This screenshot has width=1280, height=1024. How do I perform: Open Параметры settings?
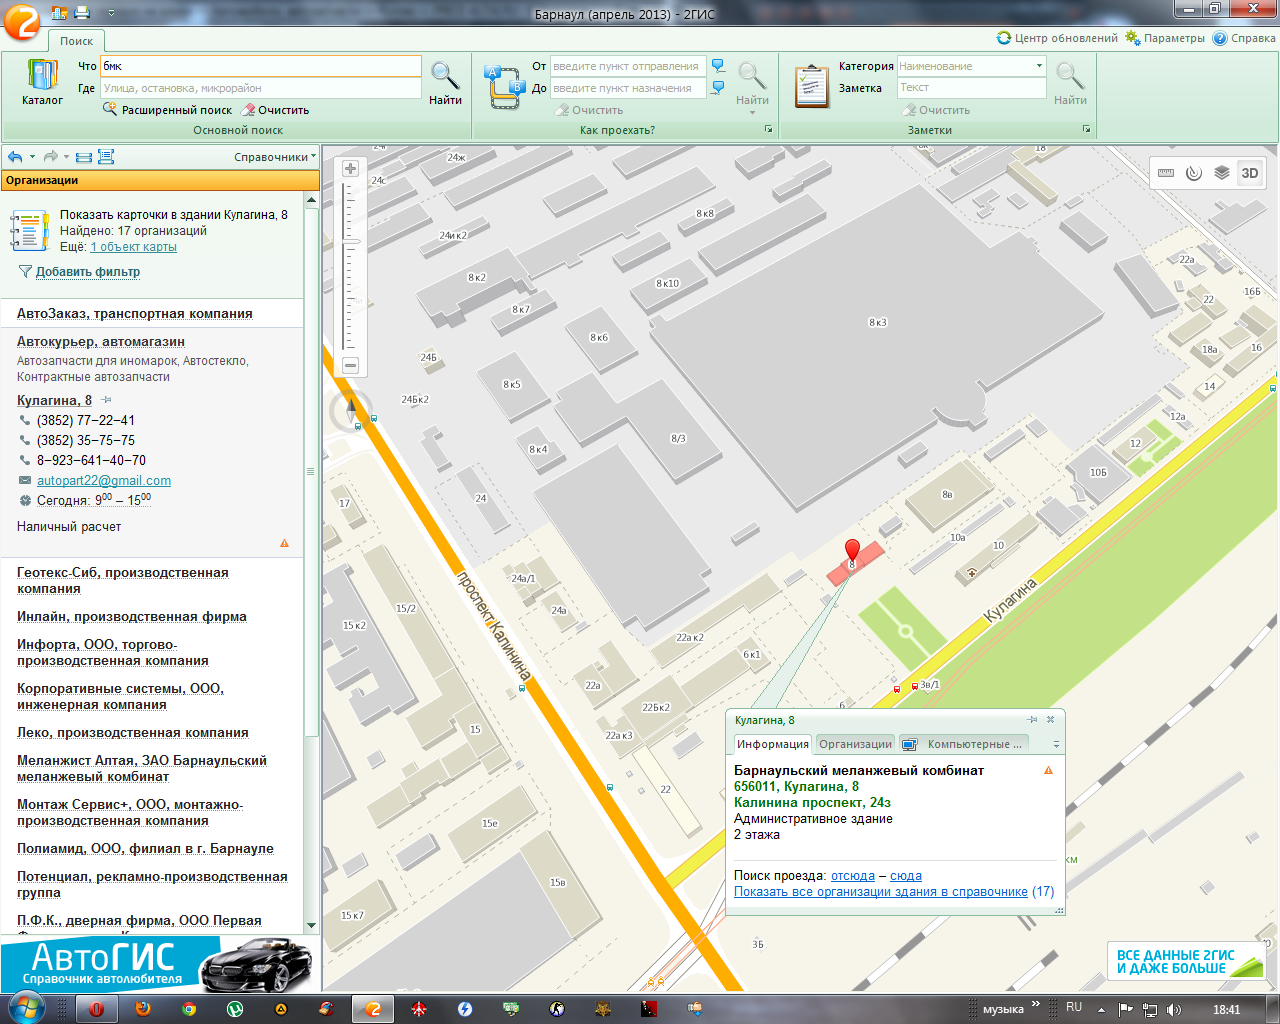tap(1165, 38)
